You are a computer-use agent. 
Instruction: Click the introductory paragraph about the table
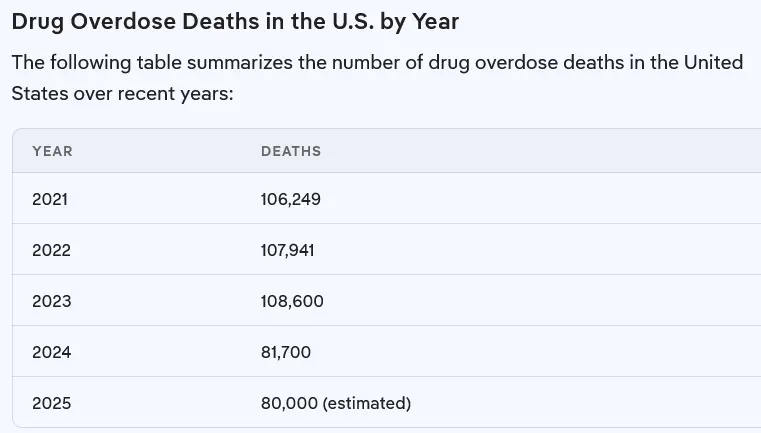click(377, 78)
